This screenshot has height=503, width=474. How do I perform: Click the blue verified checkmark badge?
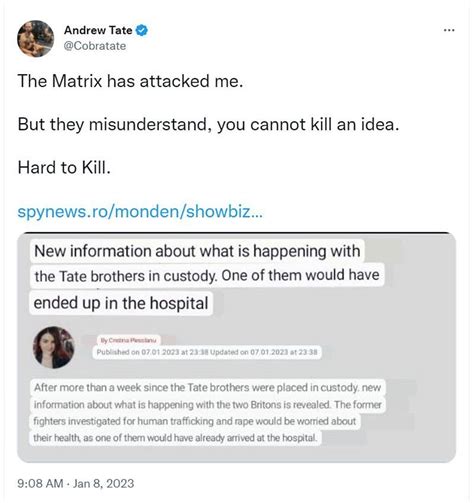click(x=142, y=30)
